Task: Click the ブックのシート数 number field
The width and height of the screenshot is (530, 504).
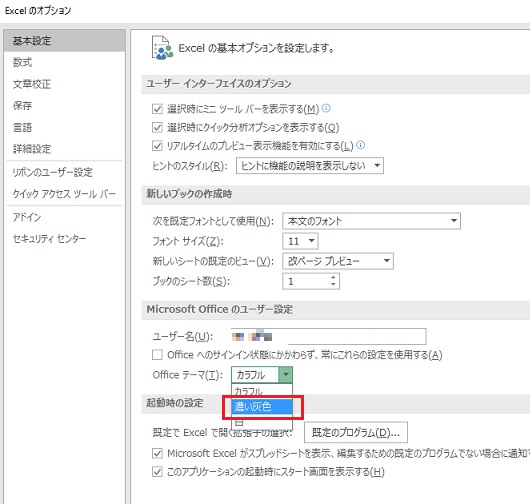Action: [x=306, y=281]
